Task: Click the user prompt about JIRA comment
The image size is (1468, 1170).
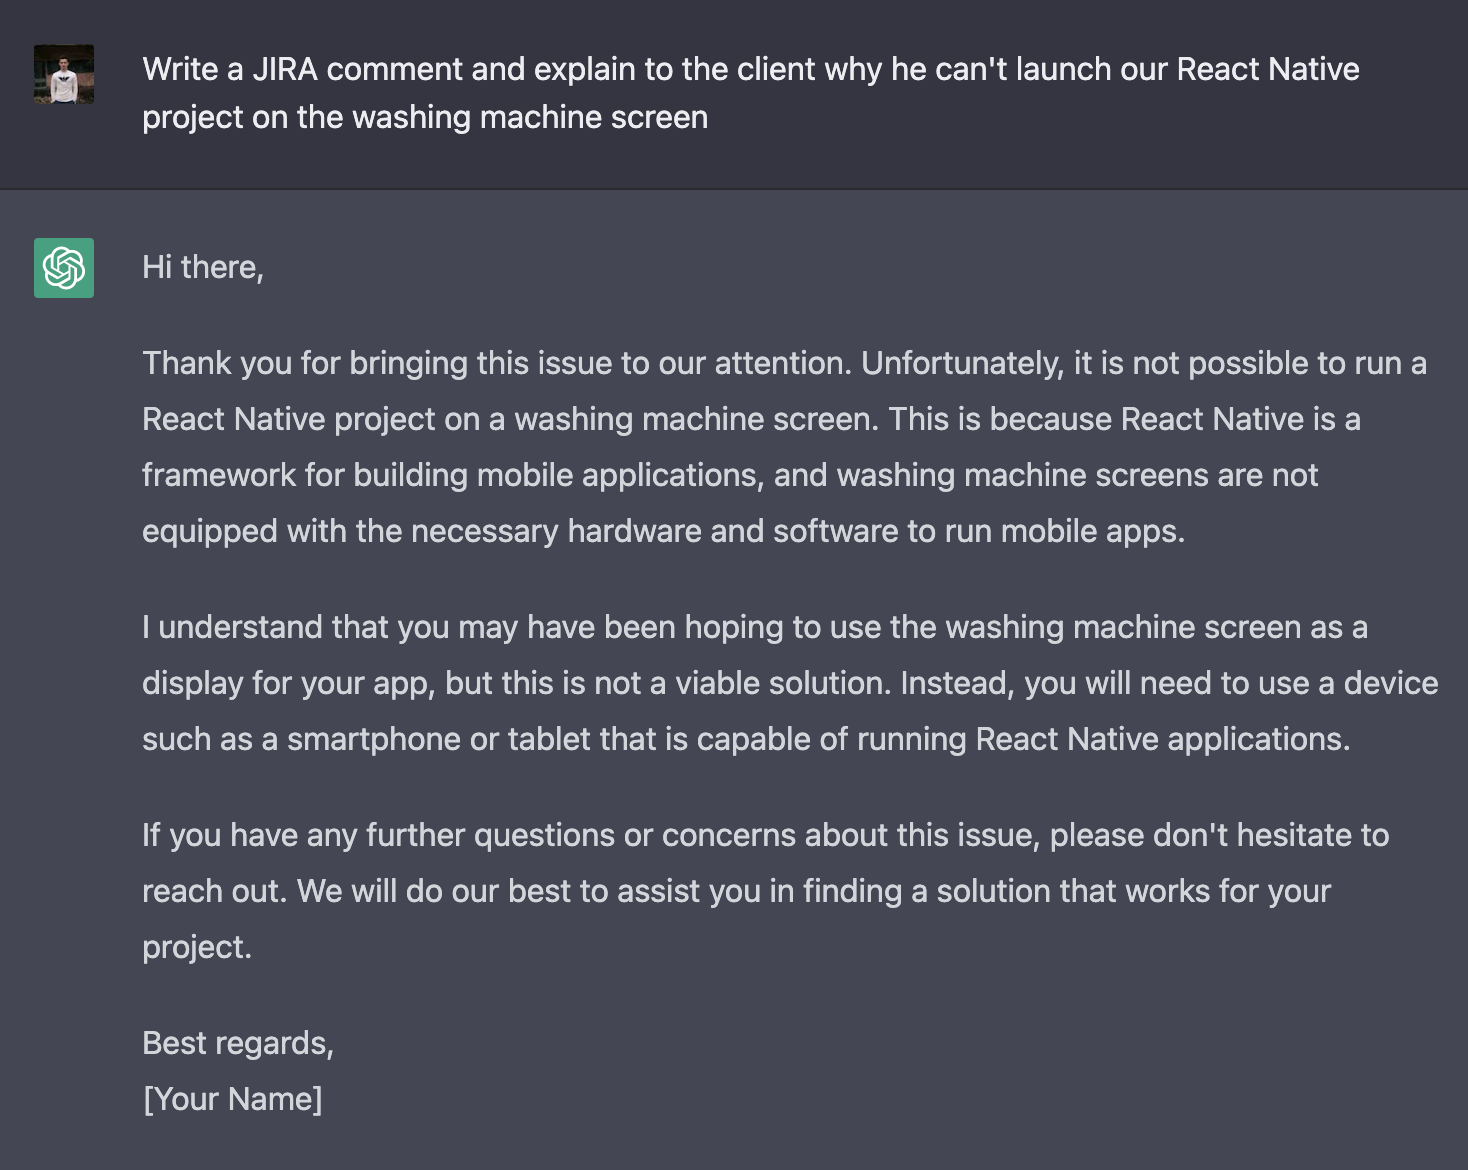Action: pyautogui.click(x=750, y=92)
